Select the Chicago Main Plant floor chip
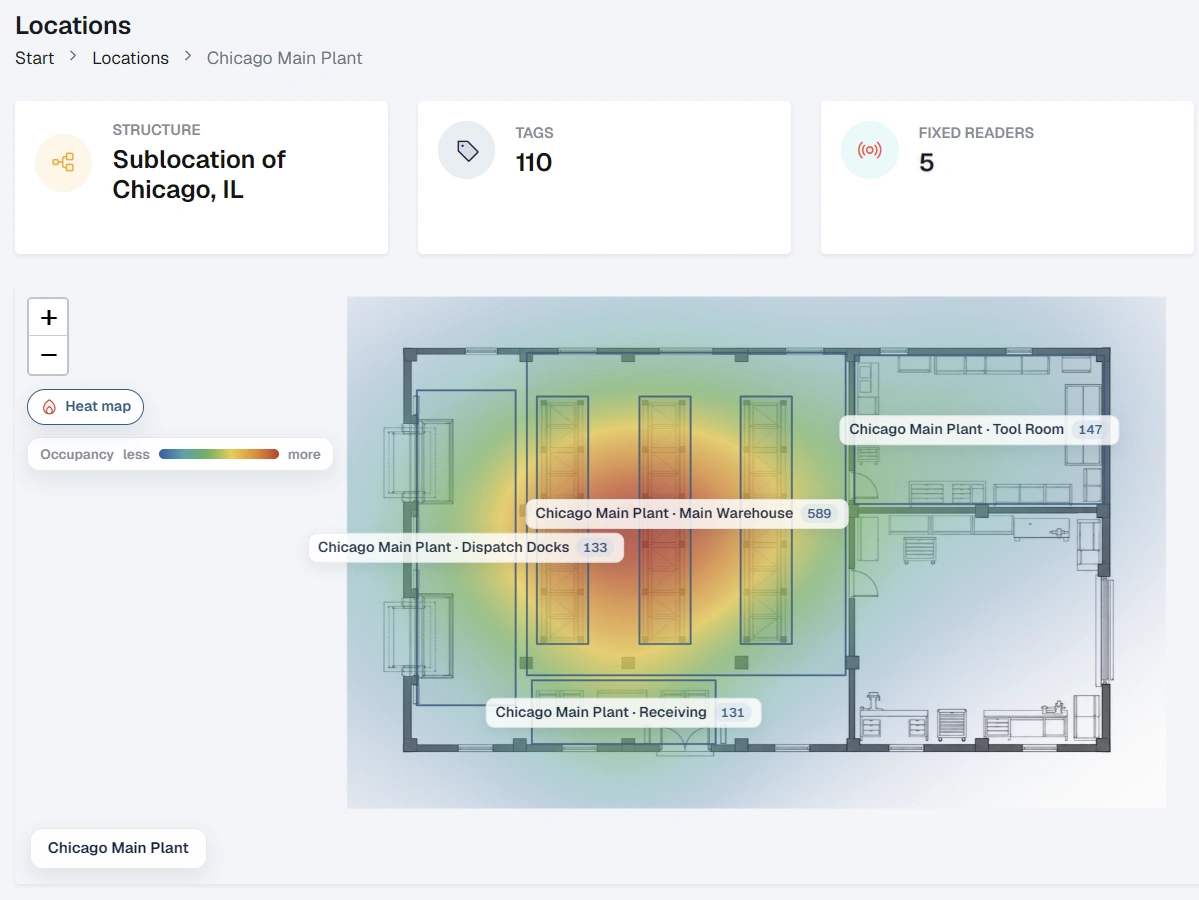Viewport: 1199px width, 900px height. pos(118,848)
